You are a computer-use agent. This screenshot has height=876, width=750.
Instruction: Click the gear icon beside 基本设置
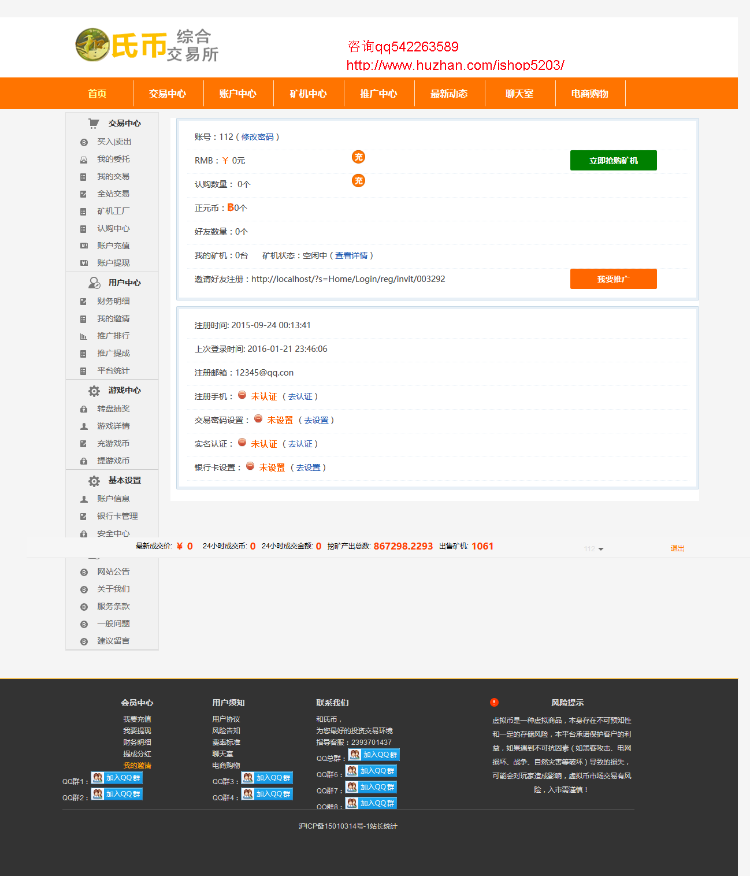pos(94,480)
